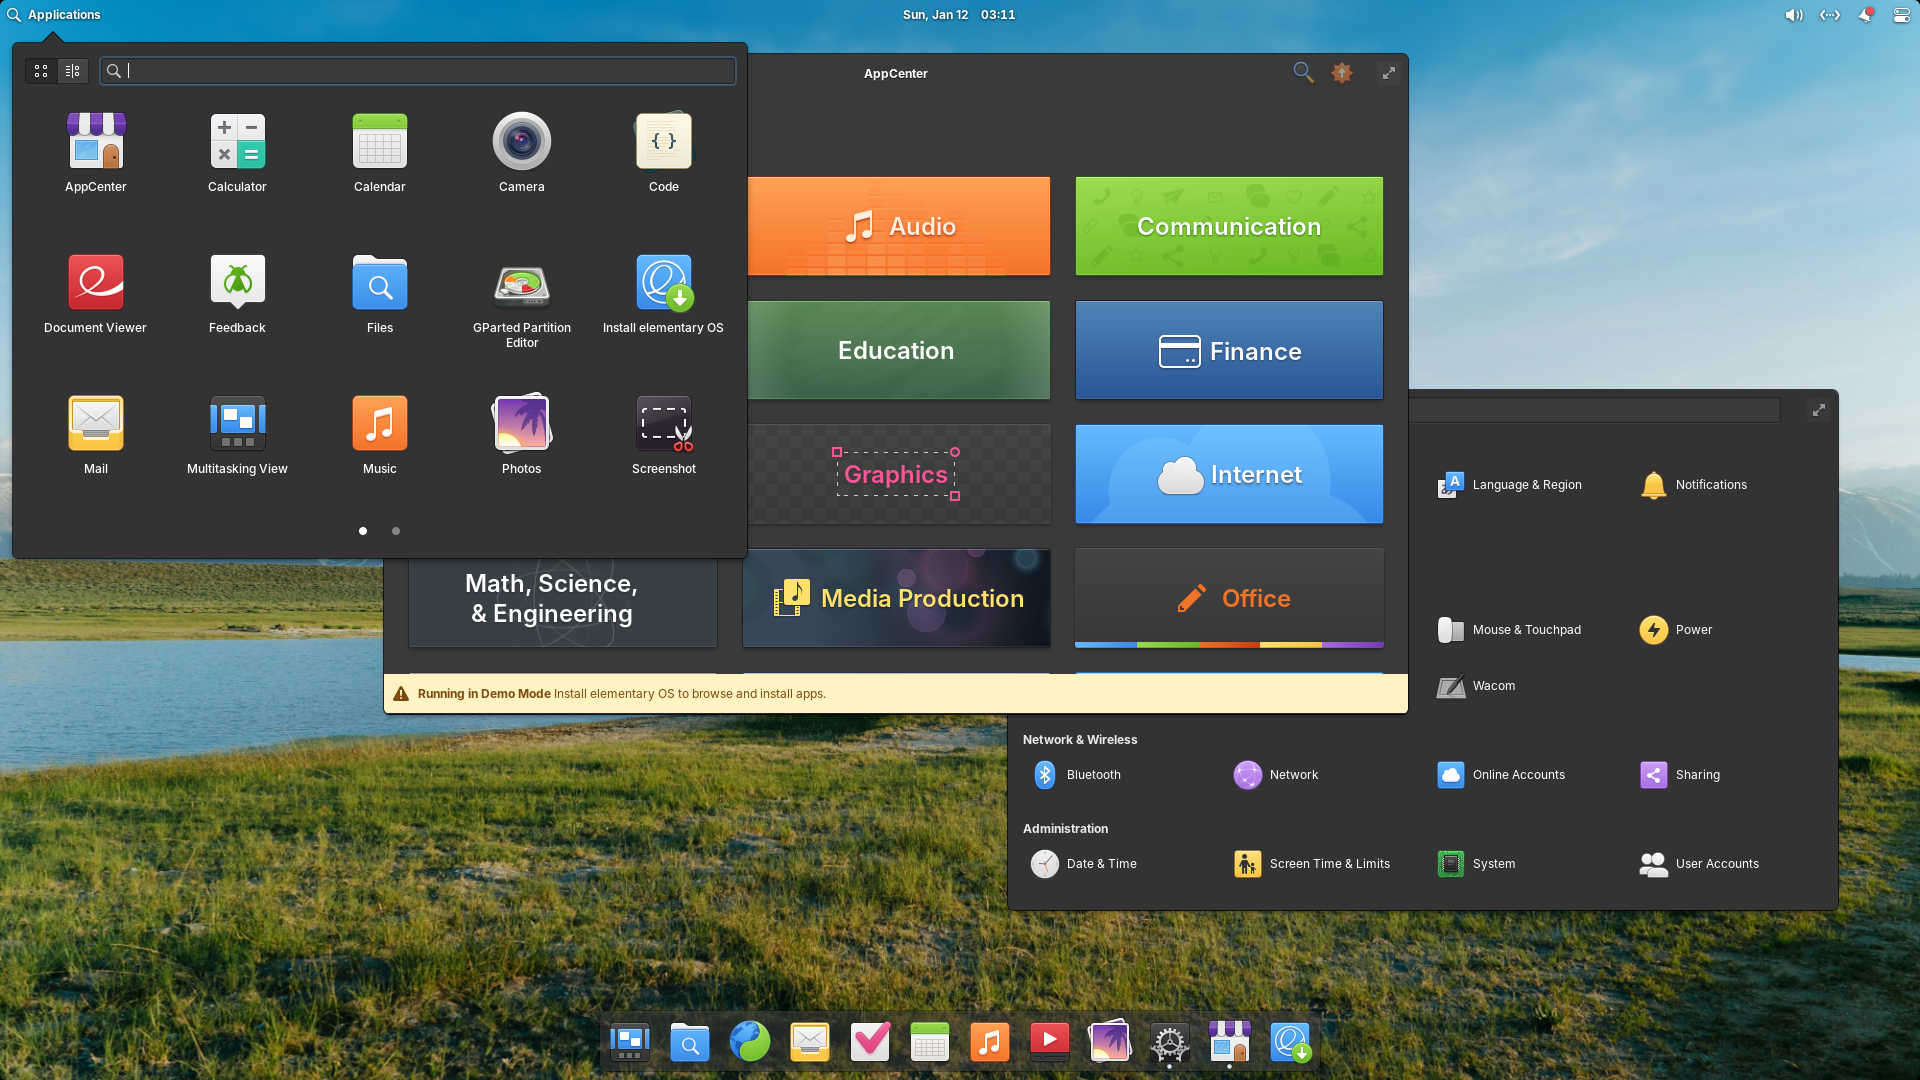
Task: Open Document Viewer
Action: pyautogui.click(x=95, y=284)
